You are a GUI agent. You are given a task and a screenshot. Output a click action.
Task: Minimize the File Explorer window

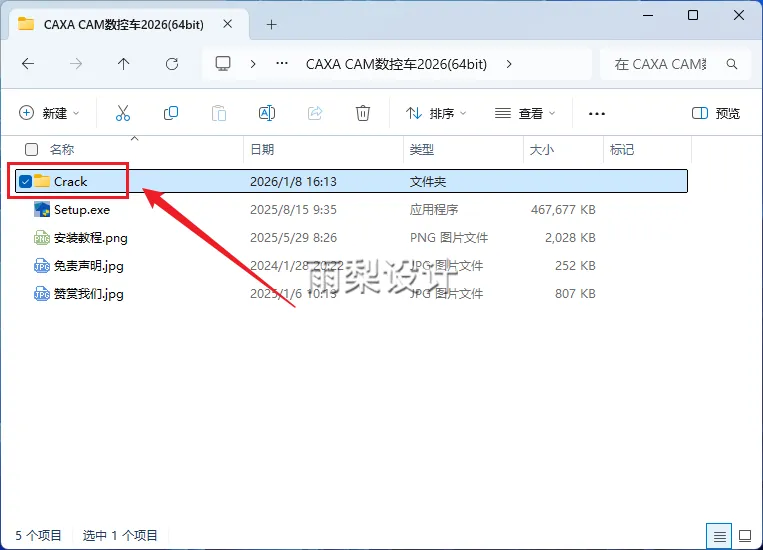648,16
